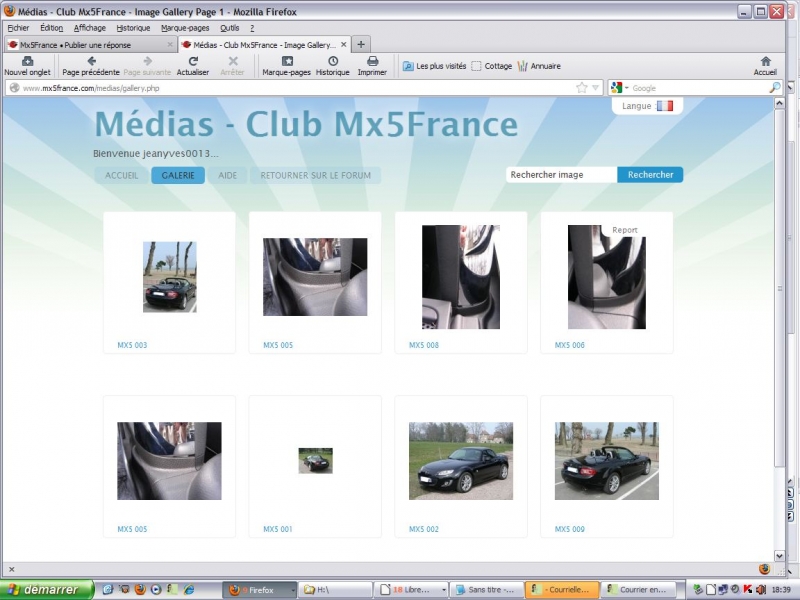Open Cottage bookmark
Screen dimensions: 800x600
491,66
